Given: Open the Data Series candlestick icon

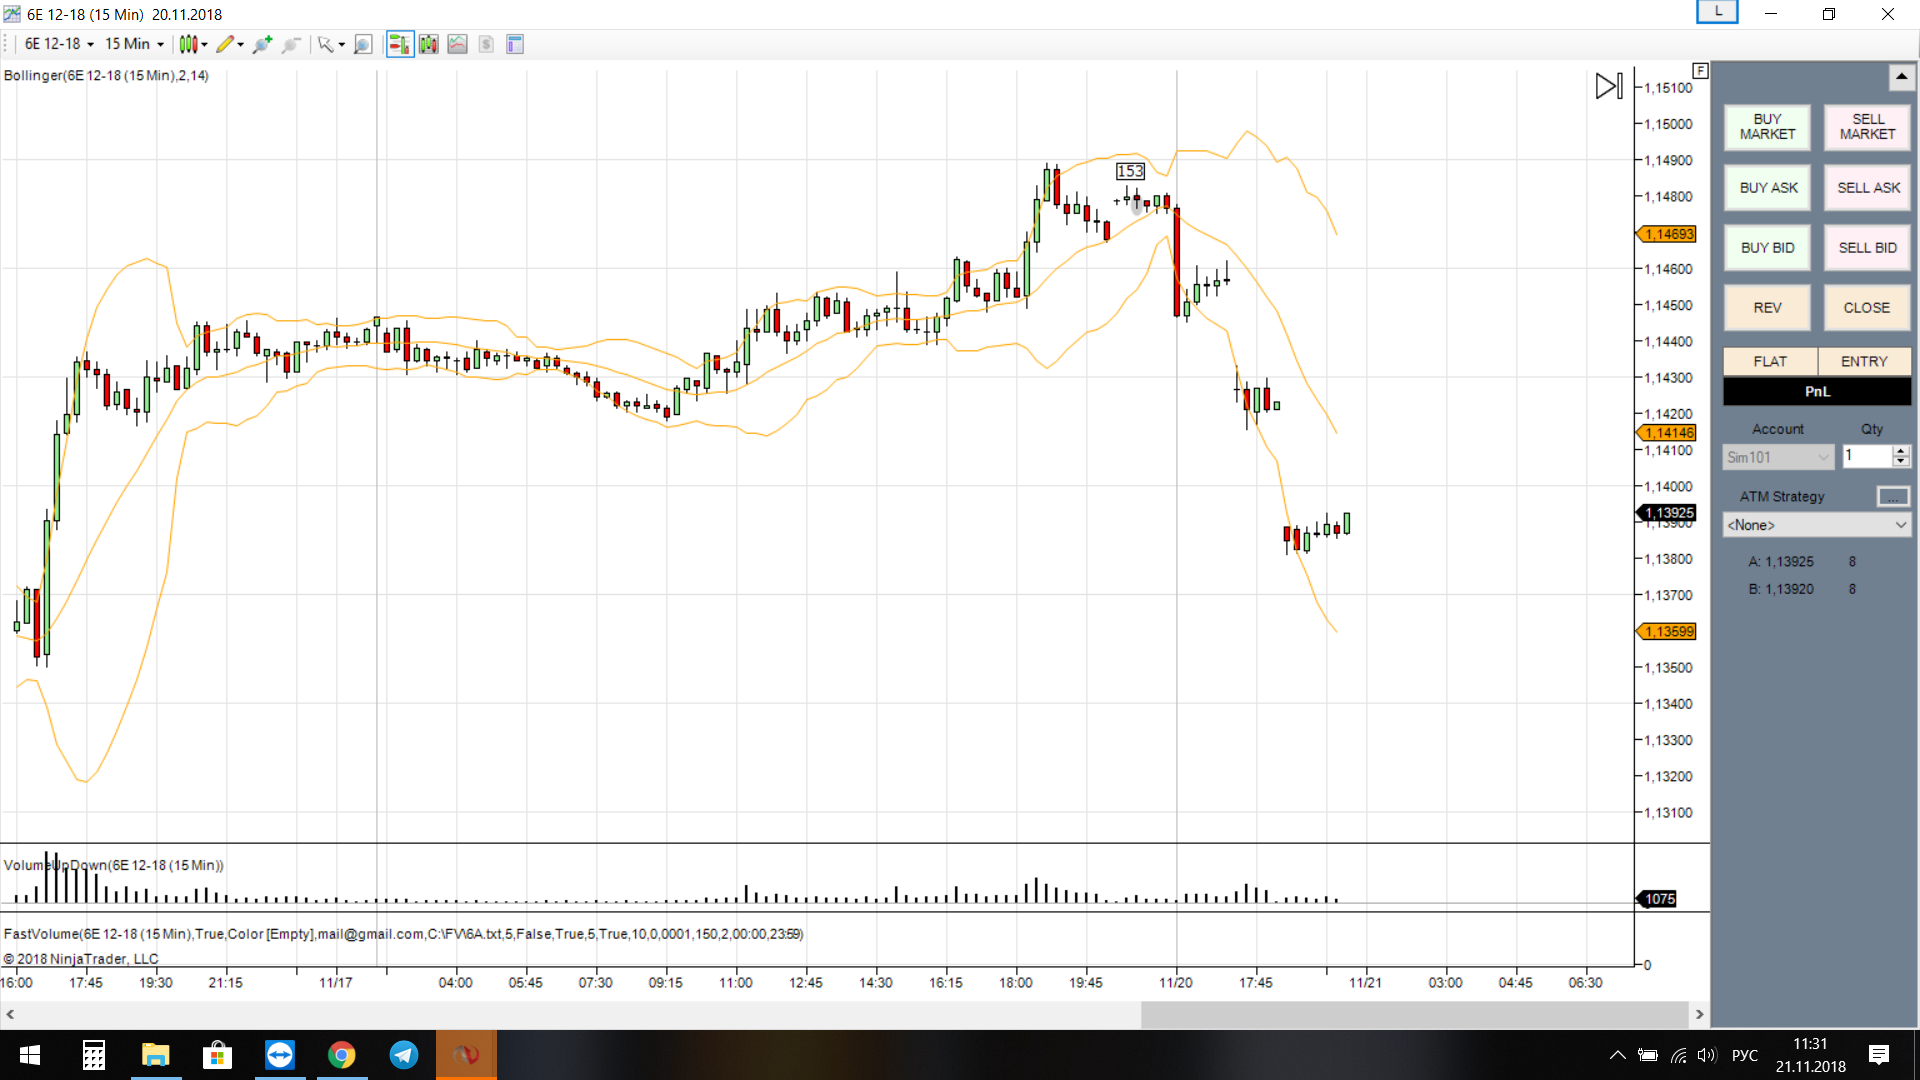Looking at the screenshot, I should [x=428, y=44].
